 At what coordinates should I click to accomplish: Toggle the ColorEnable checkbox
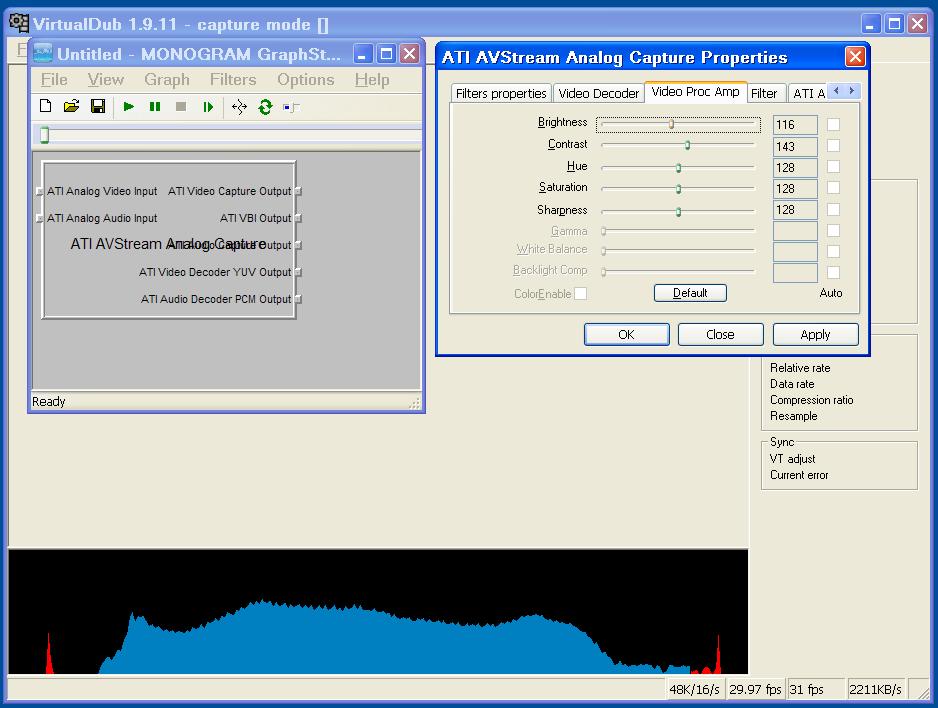pos(580,294)
